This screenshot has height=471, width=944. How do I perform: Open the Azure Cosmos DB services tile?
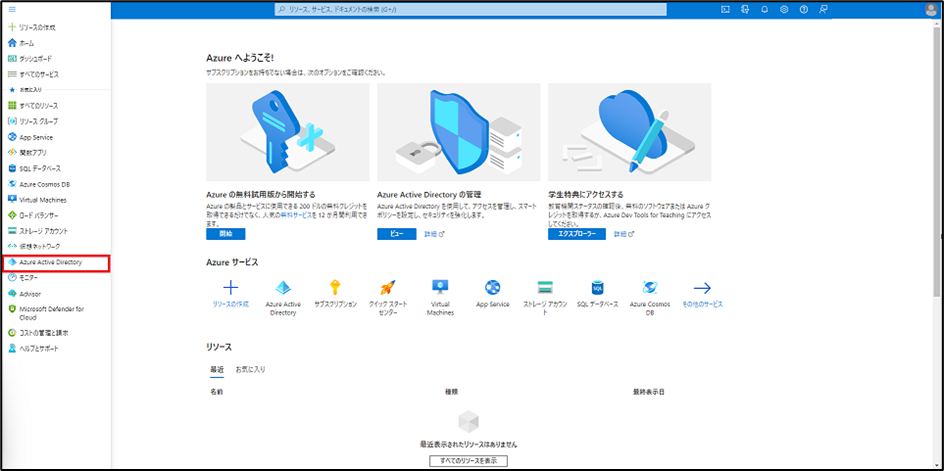[x=650, y=298]
